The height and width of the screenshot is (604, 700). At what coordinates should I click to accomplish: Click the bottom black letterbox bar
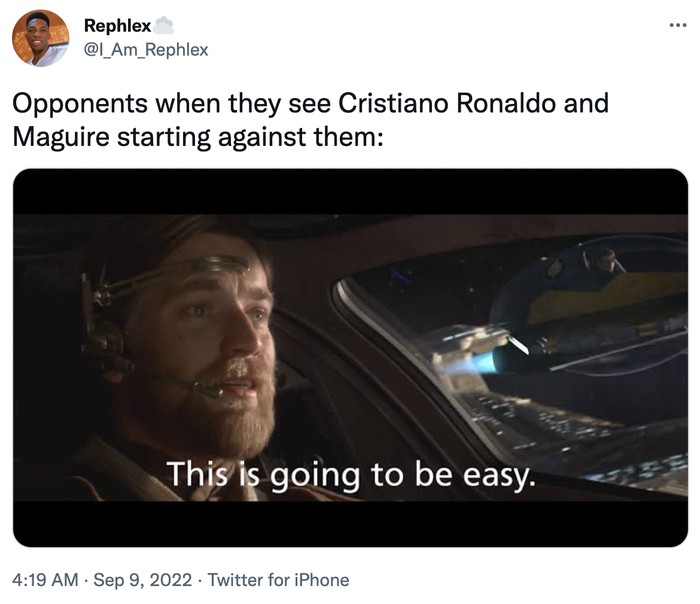350,524
